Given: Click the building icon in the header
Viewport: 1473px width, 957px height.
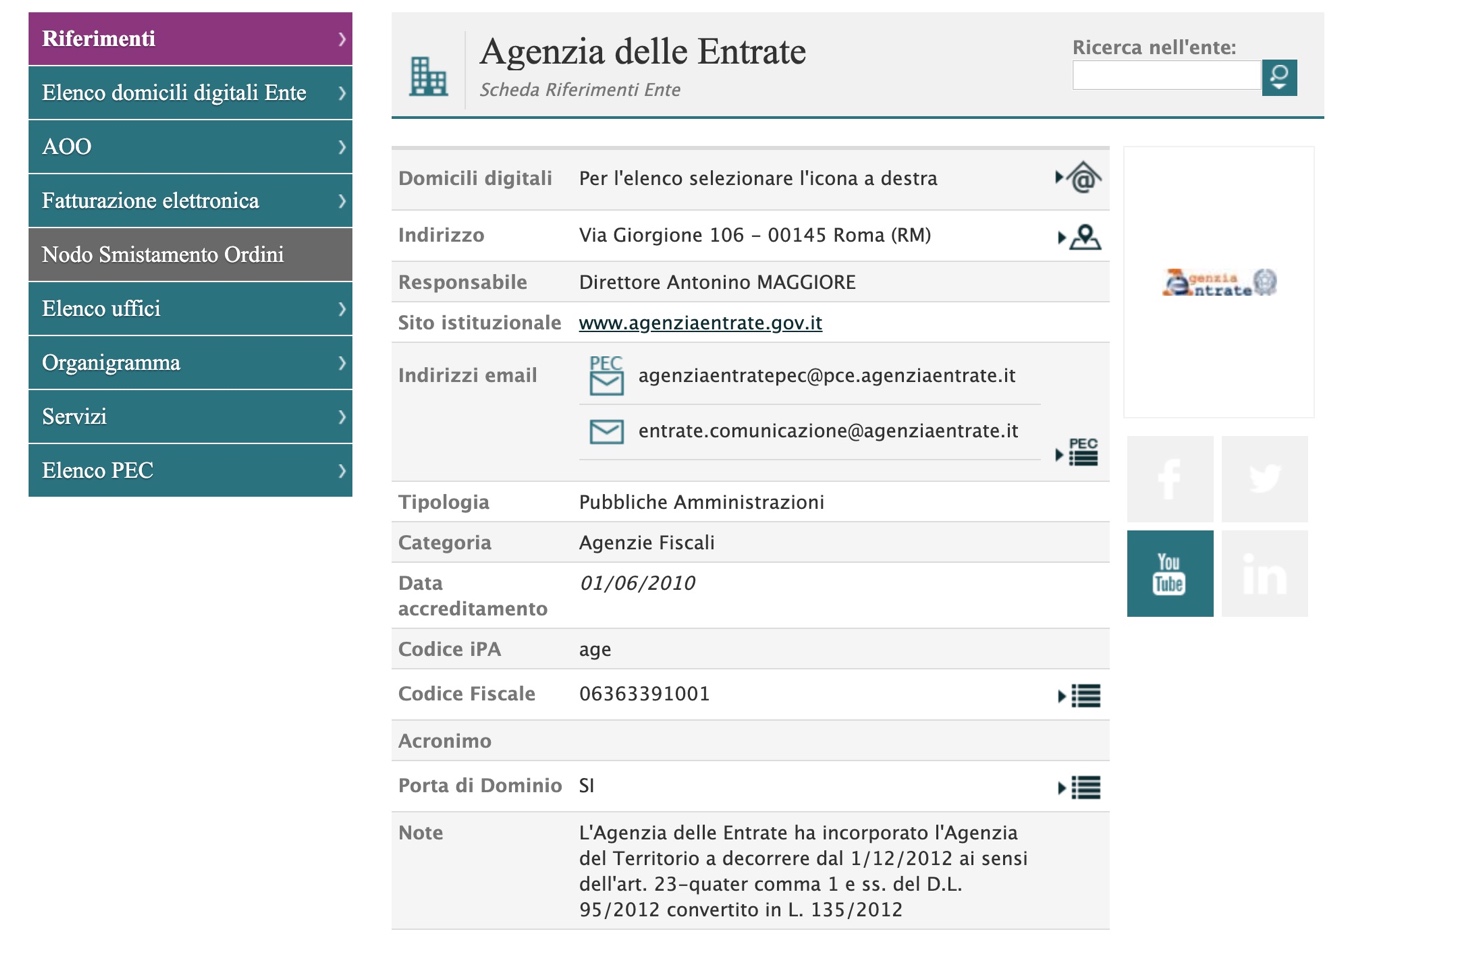Looking at the screenshot, I should pyautogui.click(x=429, y=76).
